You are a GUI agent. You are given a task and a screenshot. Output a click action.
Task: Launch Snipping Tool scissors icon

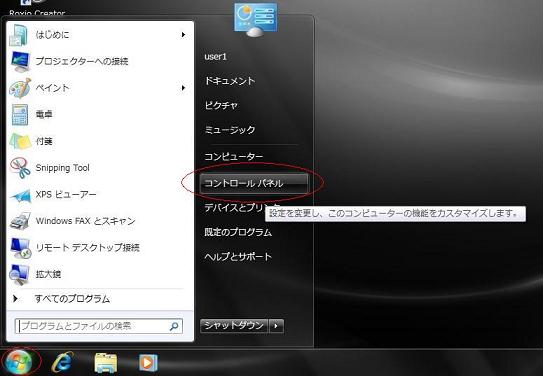20,168
